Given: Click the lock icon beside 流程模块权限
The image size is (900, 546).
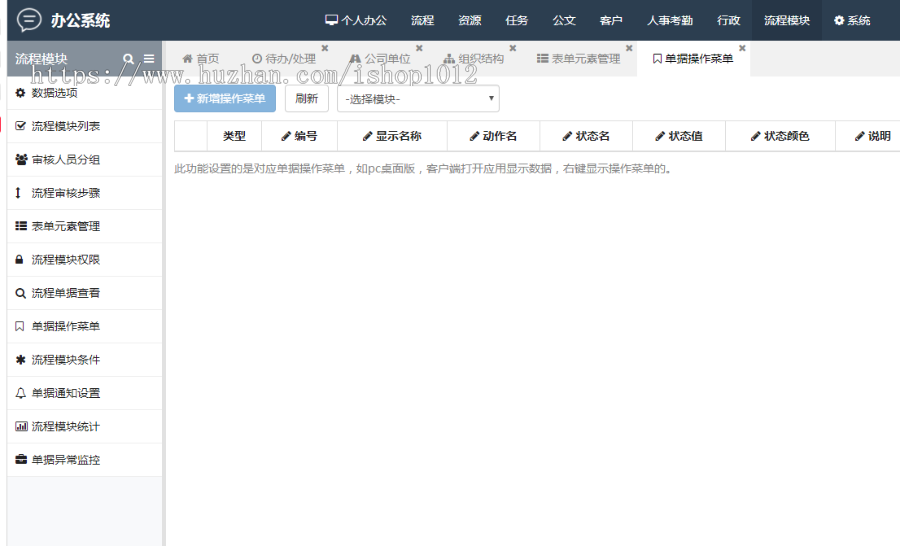Looking at the screenshot, I should click(19, 260).
